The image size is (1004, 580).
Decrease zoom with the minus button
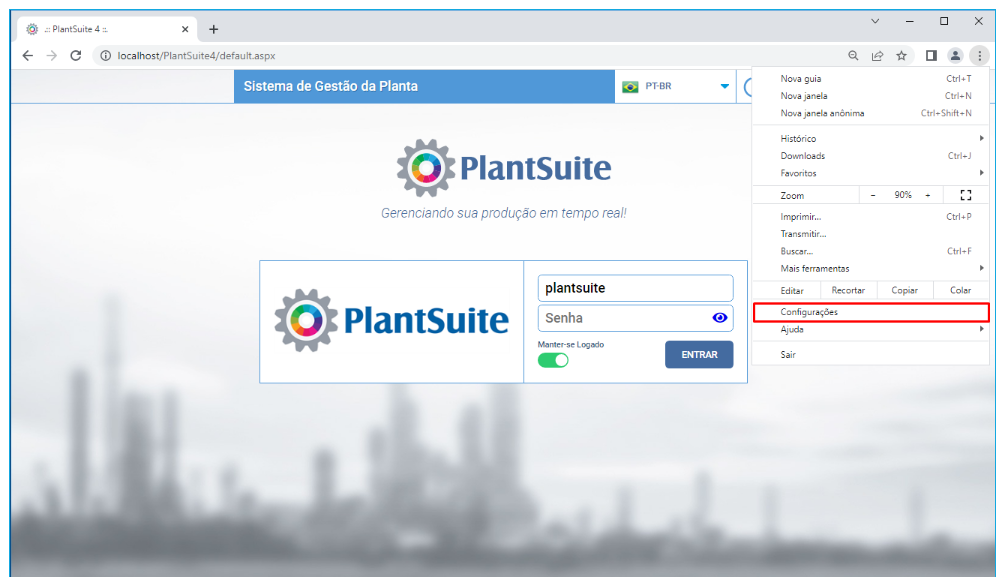[873, 195]
